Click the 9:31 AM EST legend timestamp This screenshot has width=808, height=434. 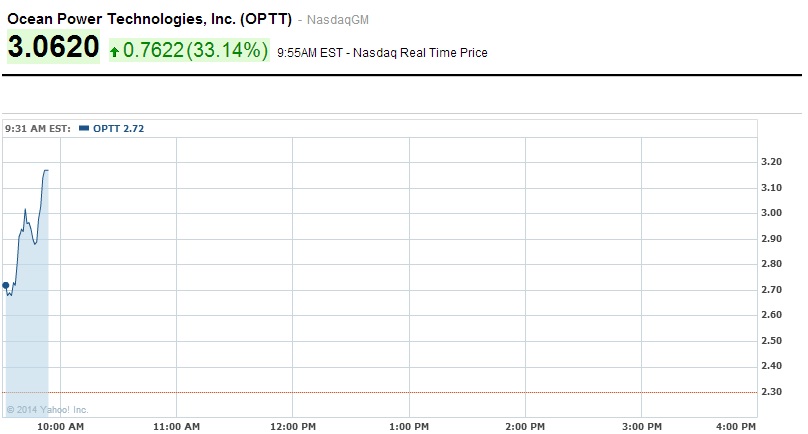[x=38, y=128]
